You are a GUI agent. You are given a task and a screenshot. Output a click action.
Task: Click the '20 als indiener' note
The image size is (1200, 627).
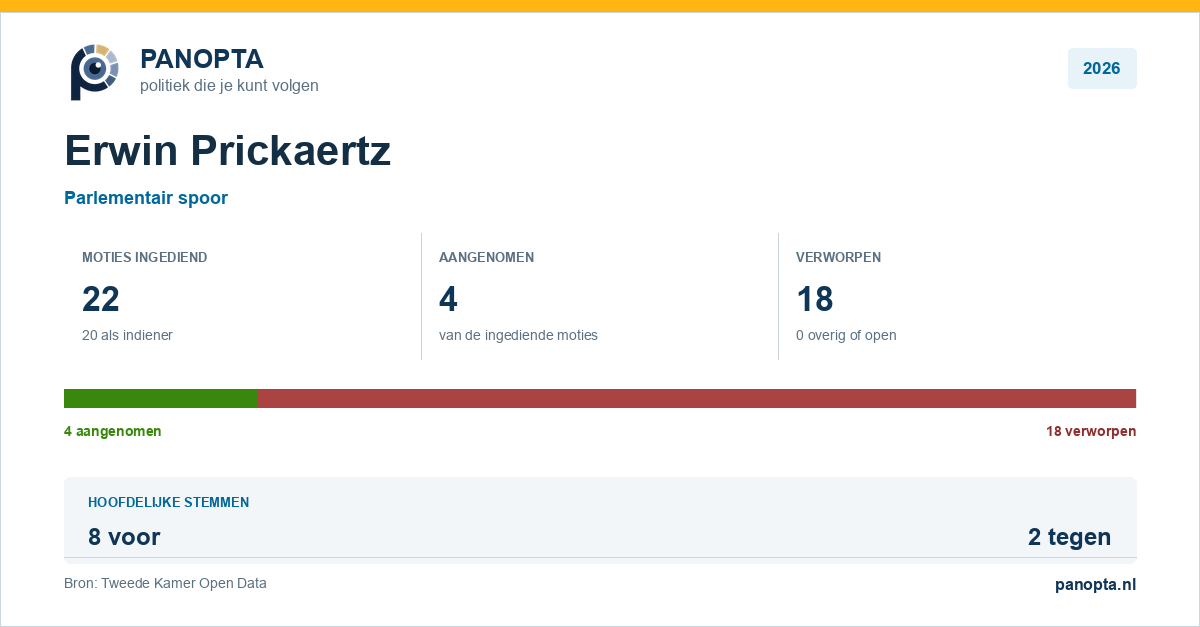[127, 335]
